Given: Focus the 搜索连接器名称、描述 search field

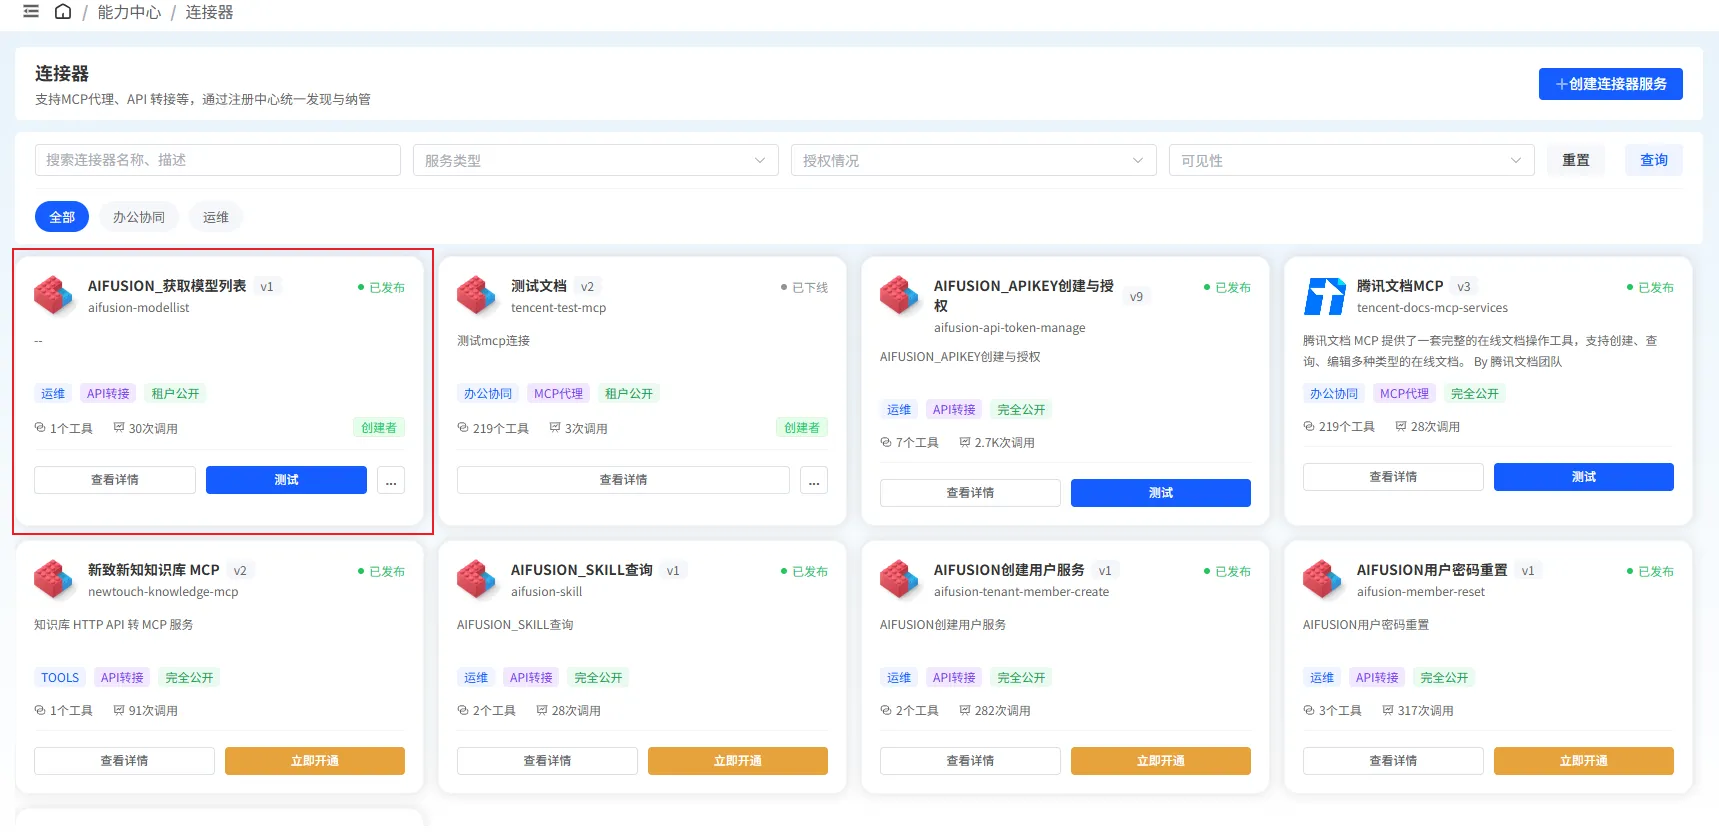Looking at the screenshot, I should pyautogui.click(x=218, y=160).
